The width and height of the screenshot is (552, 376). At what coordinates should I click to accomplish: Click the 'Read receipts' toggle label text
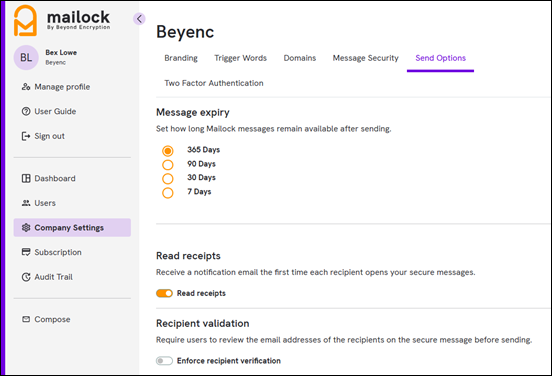pos(201,293)
